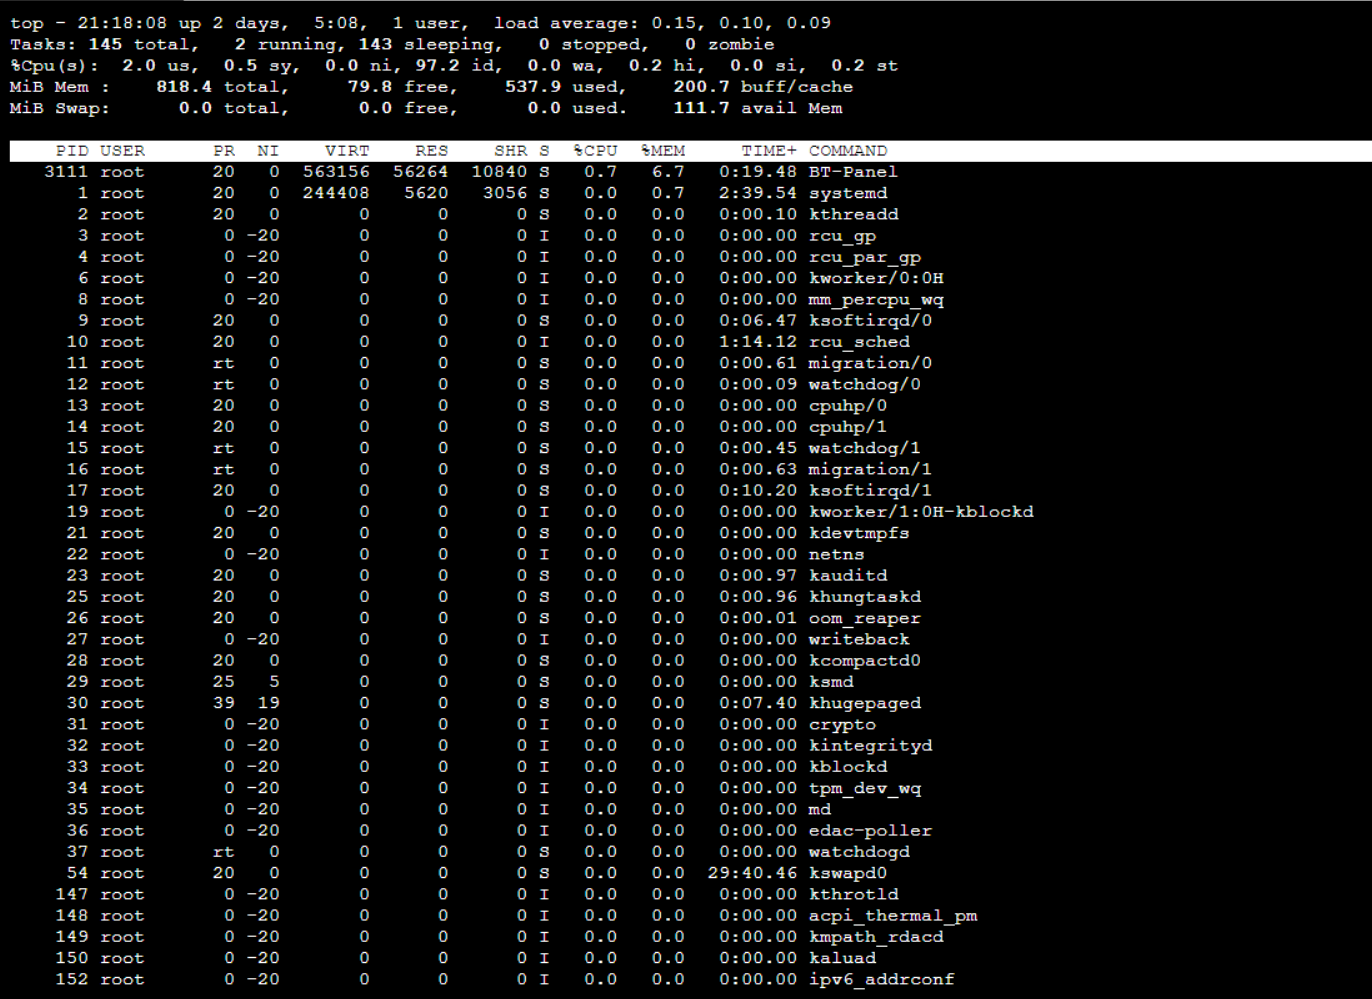Select the VIRT value 563156
This screenshot has height=999, width=1372.
click(336, 172)
